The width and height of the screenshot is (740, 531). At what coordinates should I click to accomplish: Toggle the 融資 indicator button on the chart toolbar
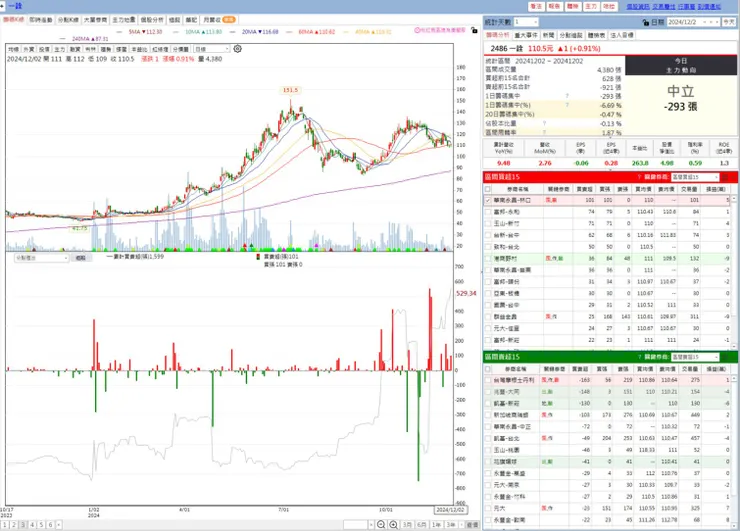pos(75,49)
